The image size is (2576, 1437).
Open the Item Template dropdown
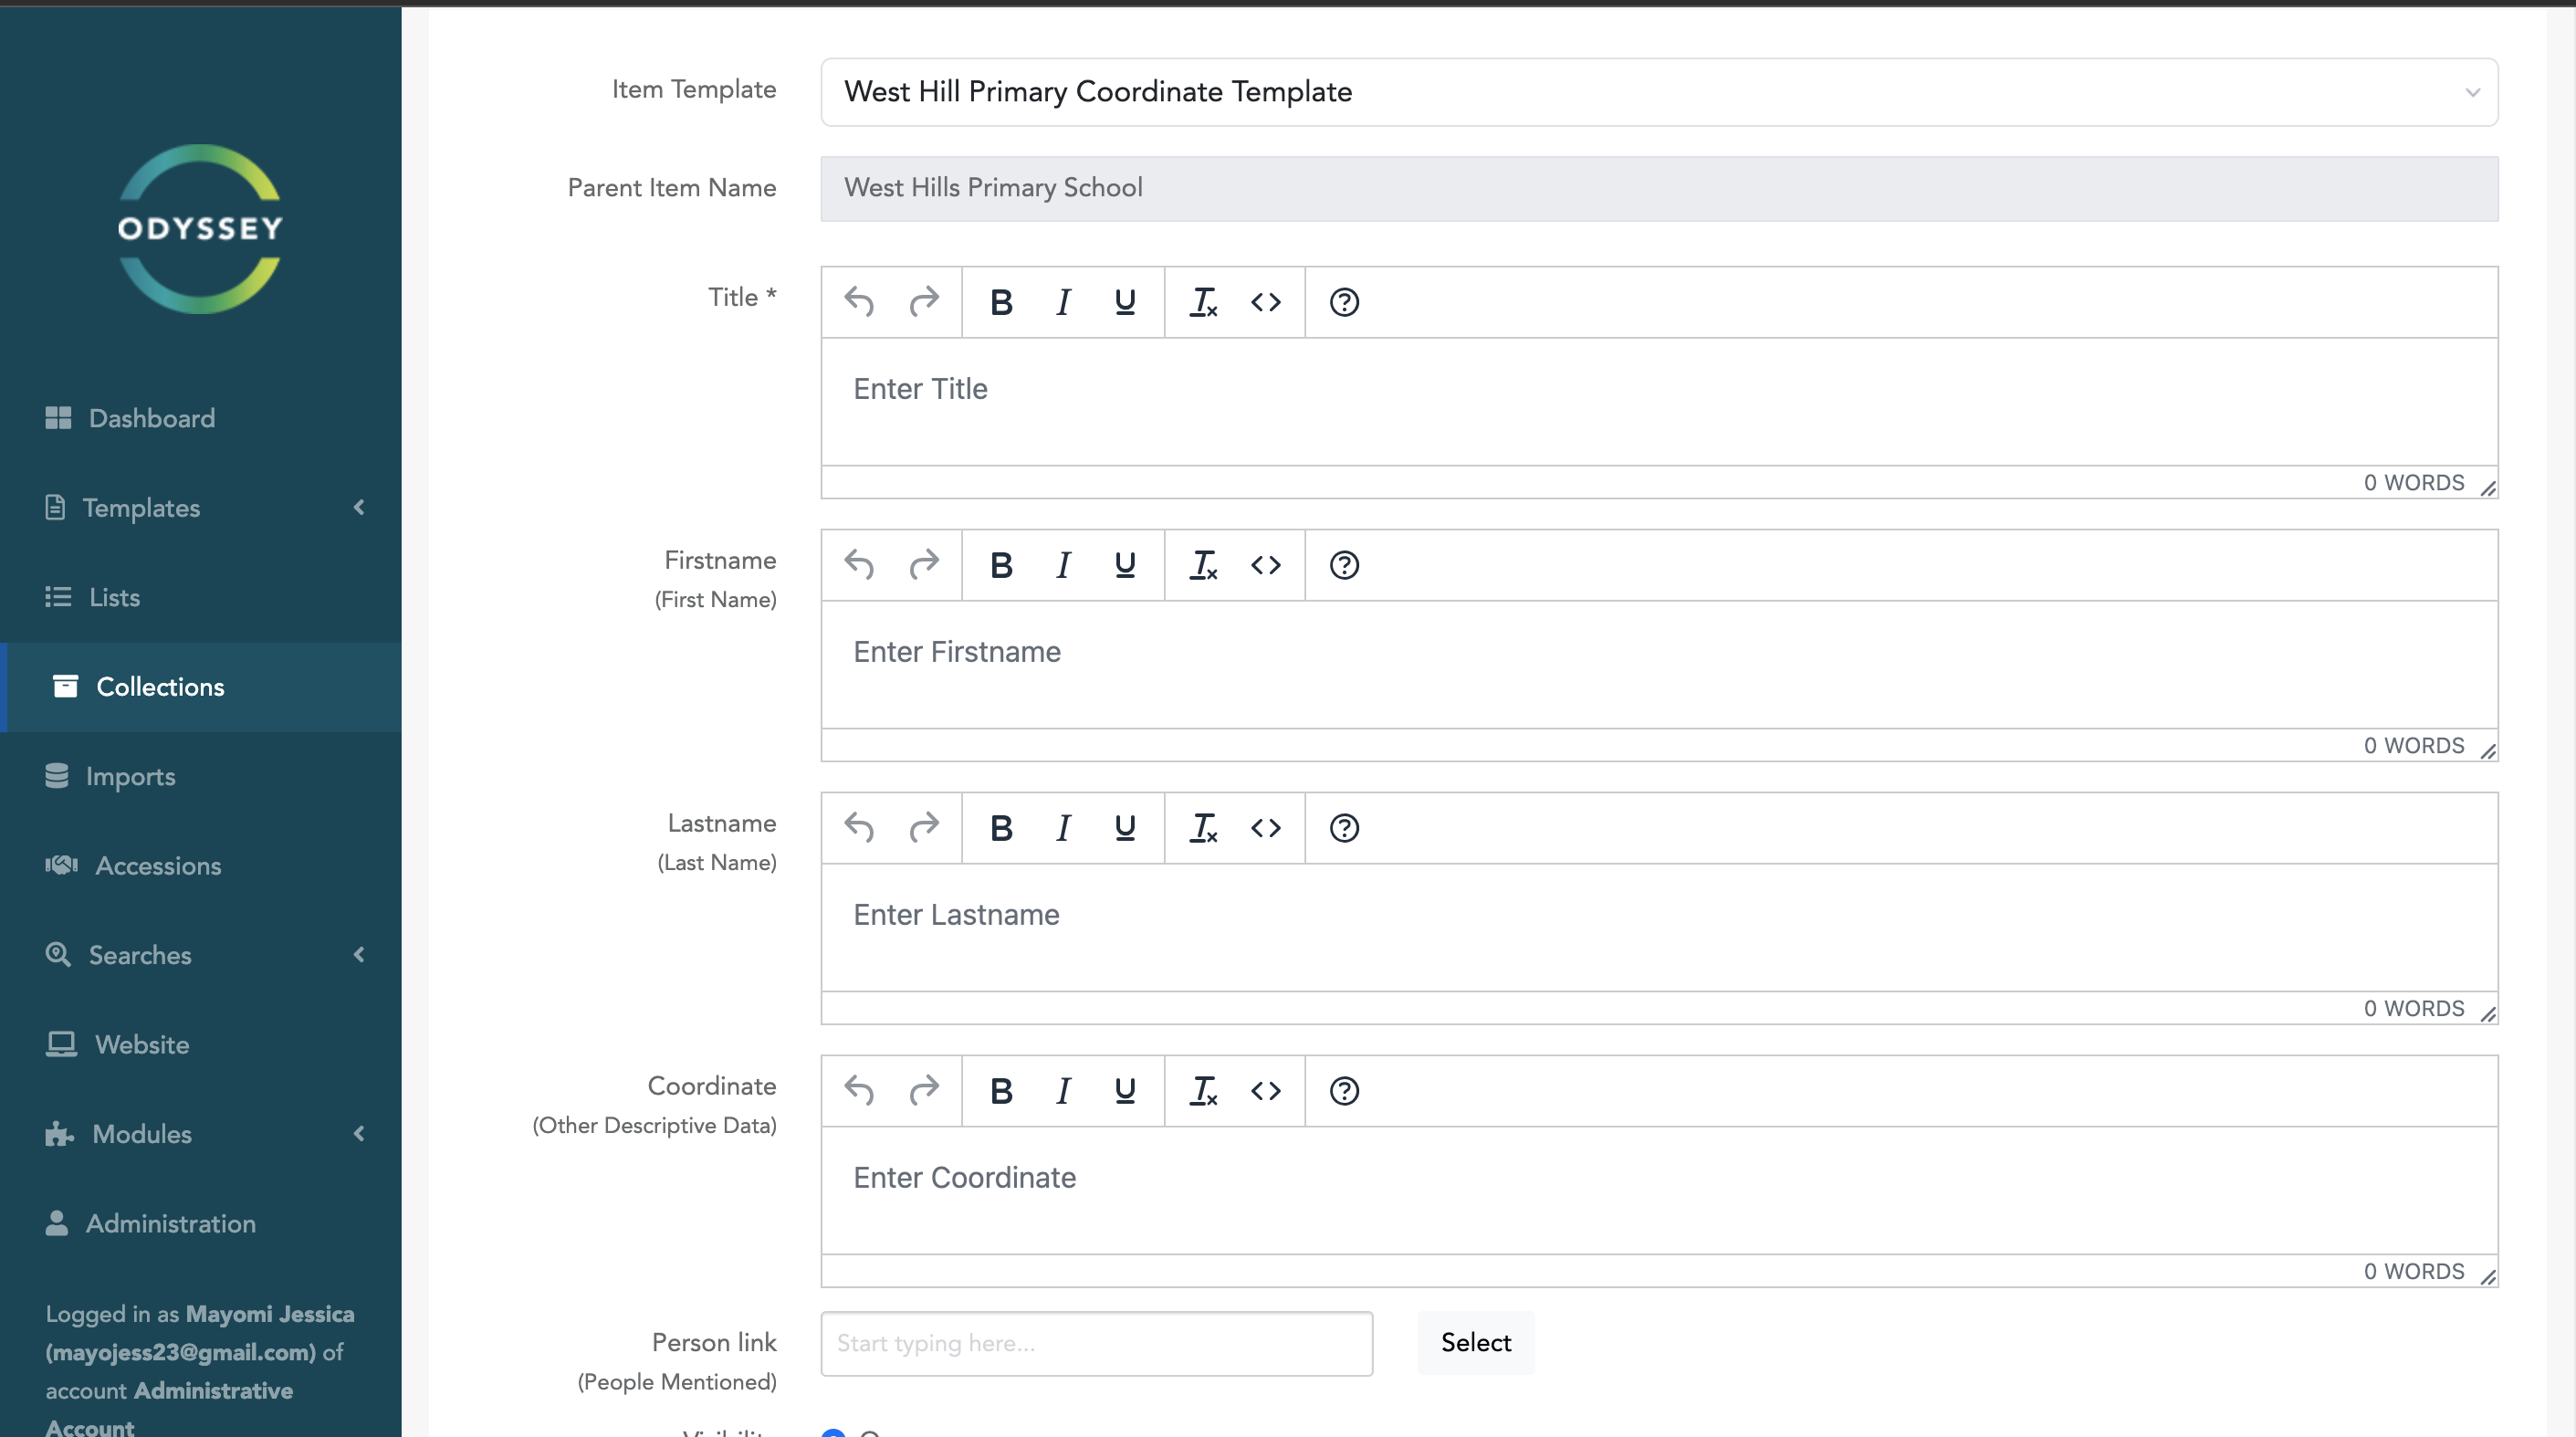[x=1659, y=92]
